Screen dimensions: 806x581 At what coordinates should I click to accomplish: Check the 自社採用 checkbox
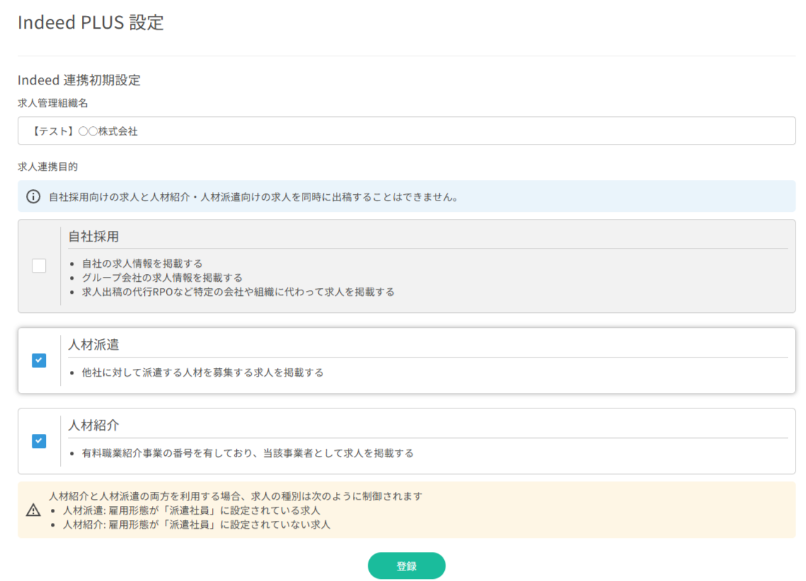39,266
